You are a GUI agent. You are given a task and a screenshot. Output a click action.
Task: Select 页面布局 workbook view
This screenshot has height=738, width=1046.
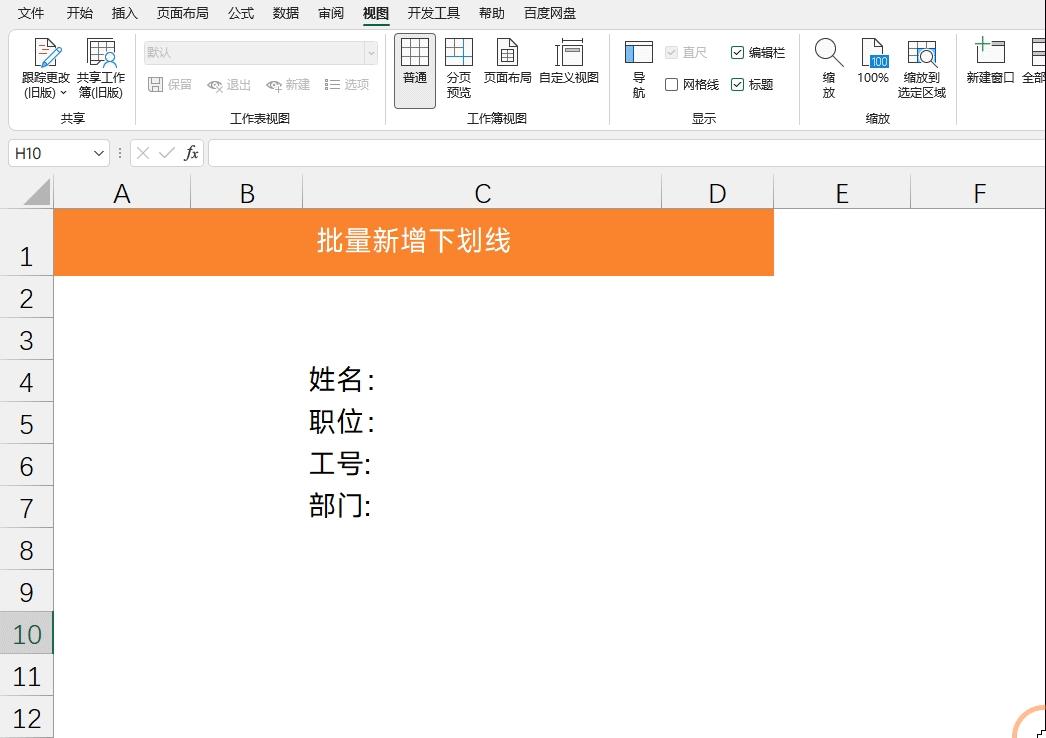[507, 65]
